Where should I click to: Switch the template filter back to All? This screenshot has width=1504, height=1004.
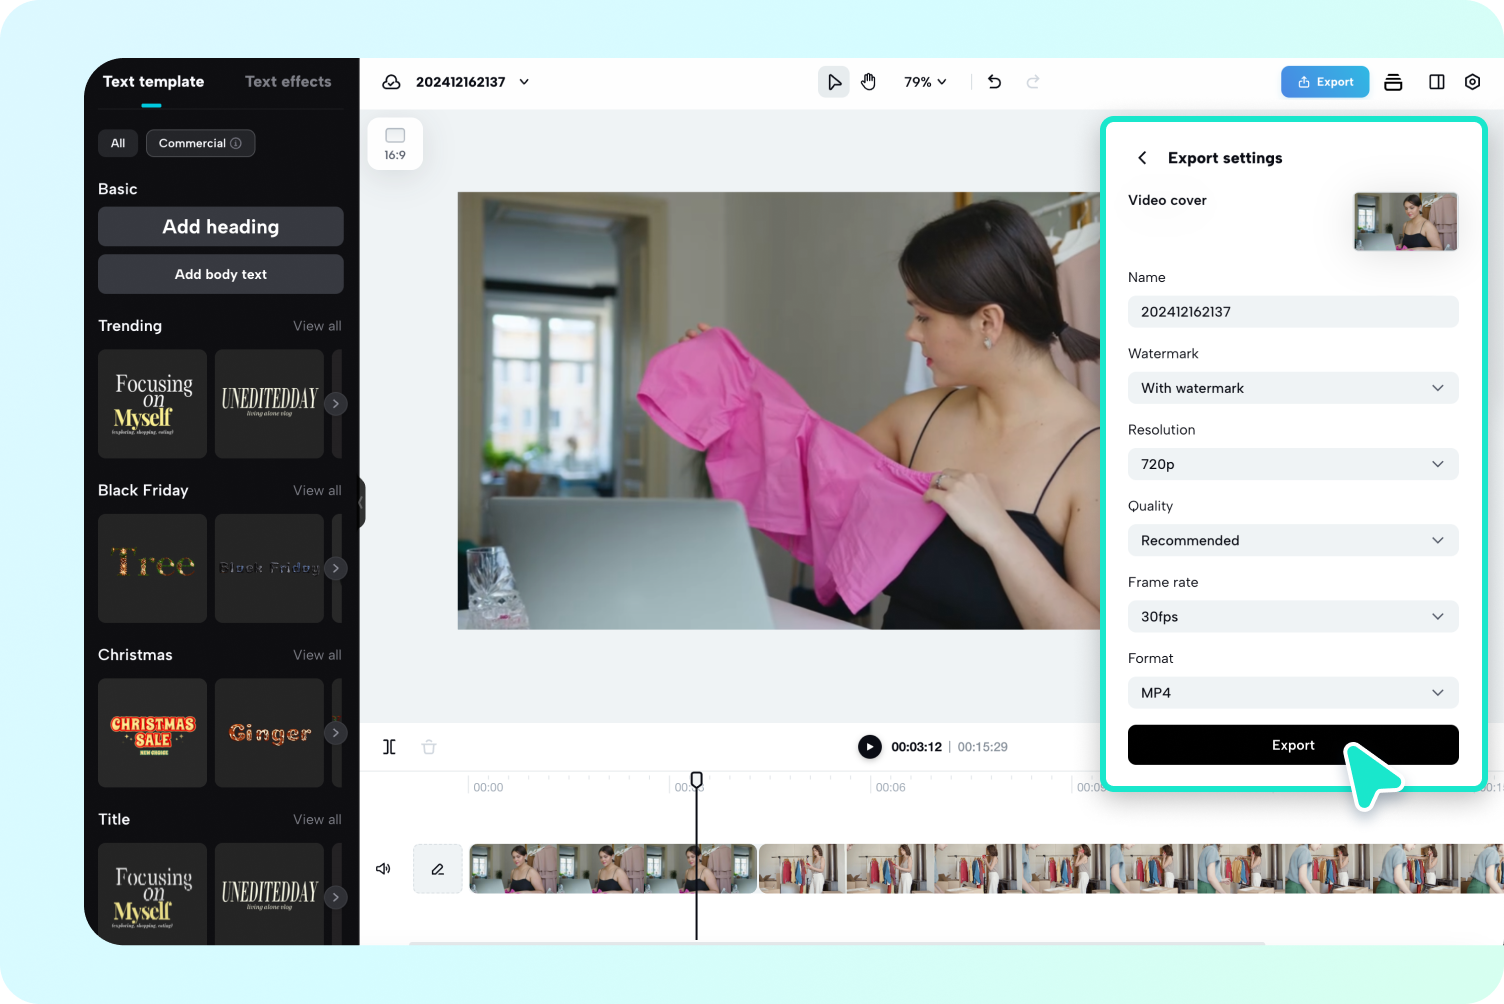click(x=117, y=143)
